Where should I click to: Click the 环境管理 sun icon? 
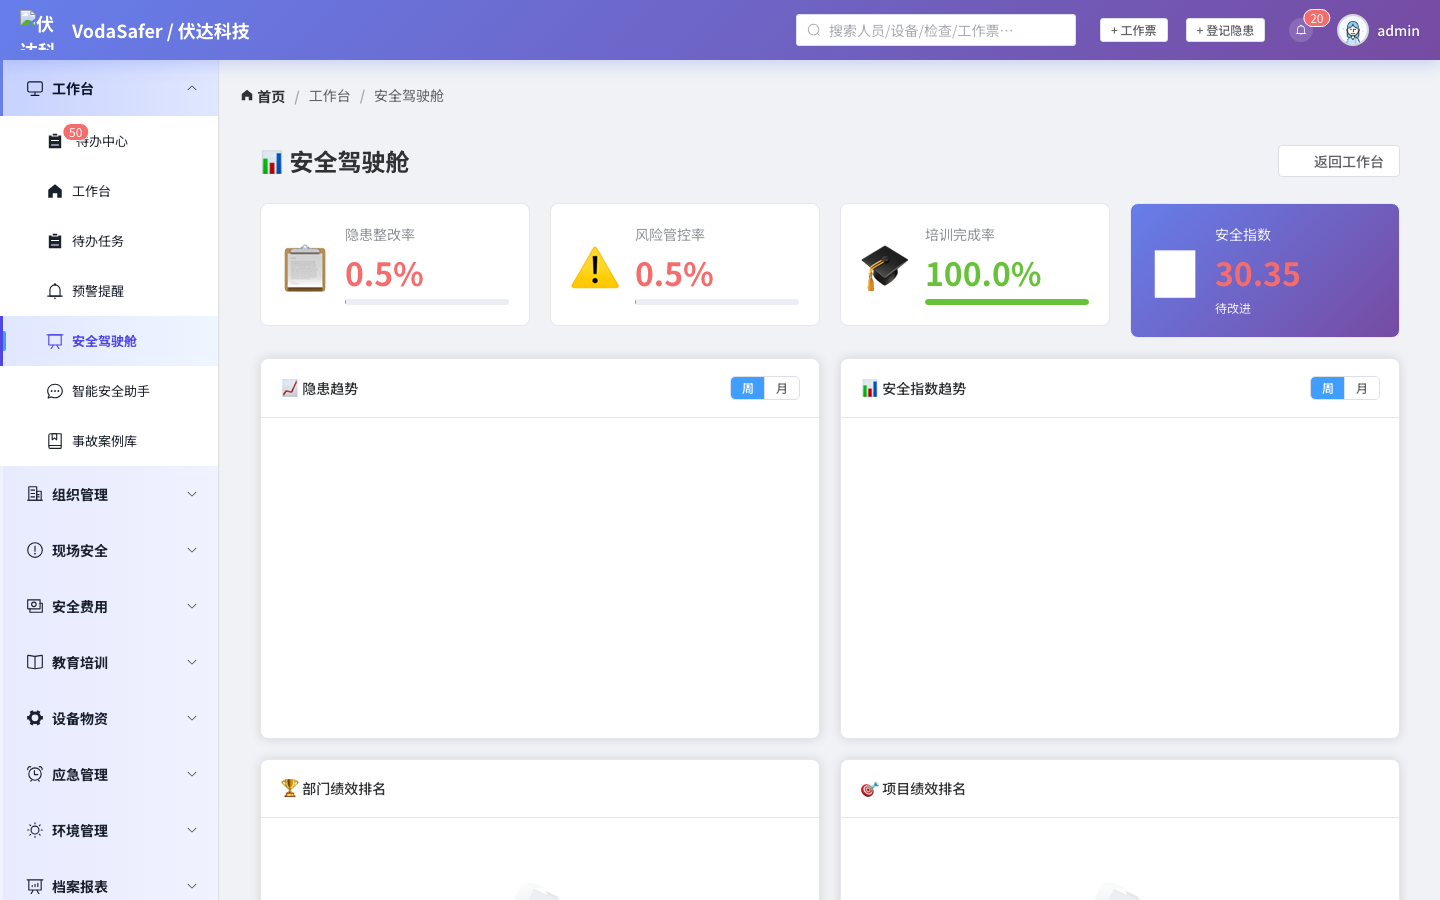click(x=35, y=830)
